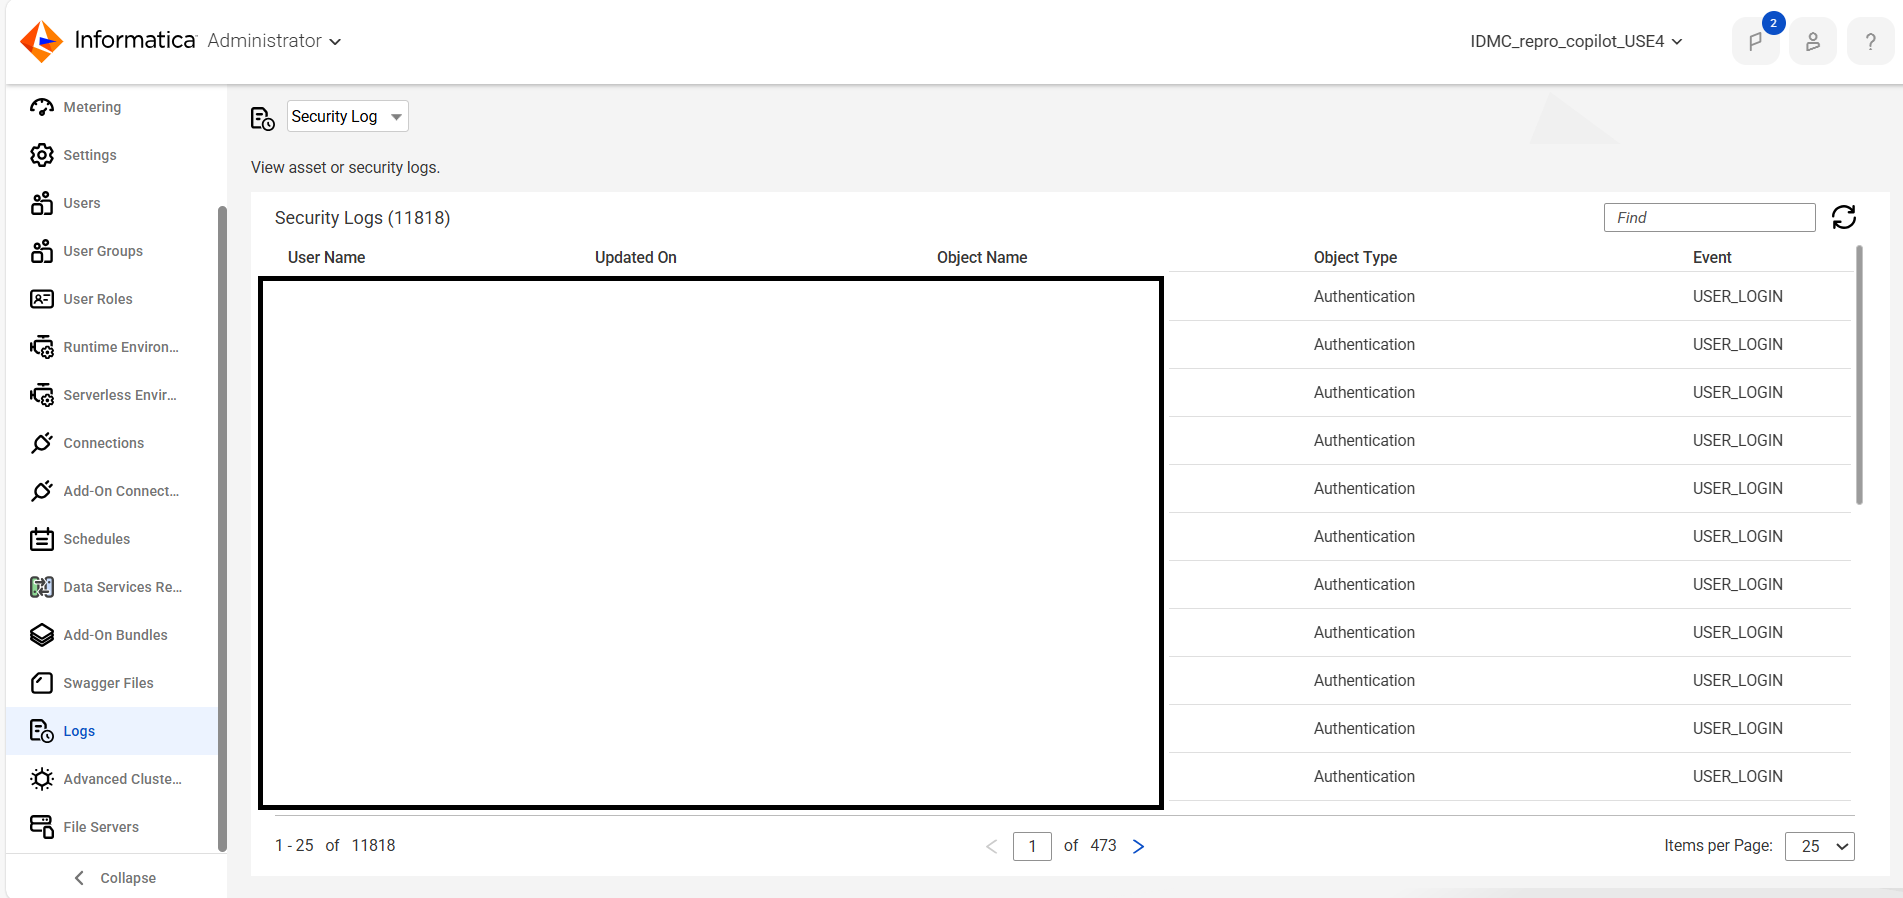1903x898 pixels.
Task: Open the File Servers icon
Action: (42, 827)
